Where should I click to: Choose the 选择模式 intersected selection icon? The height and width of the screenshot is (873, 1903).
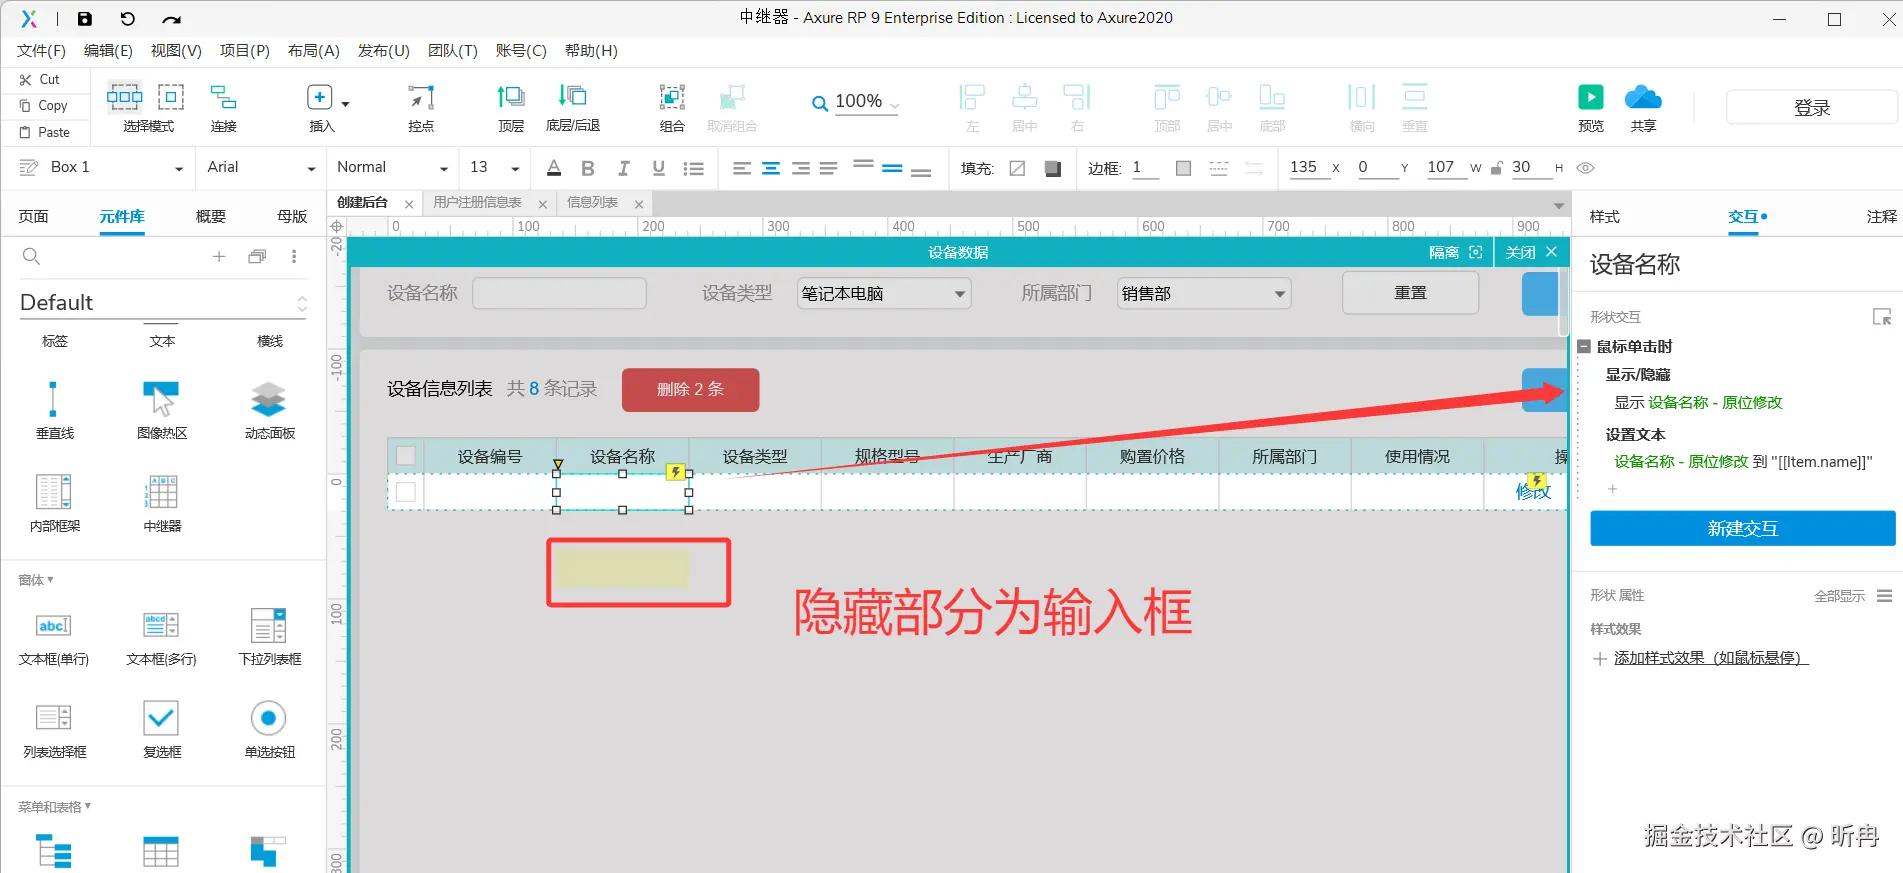[124, 97]
